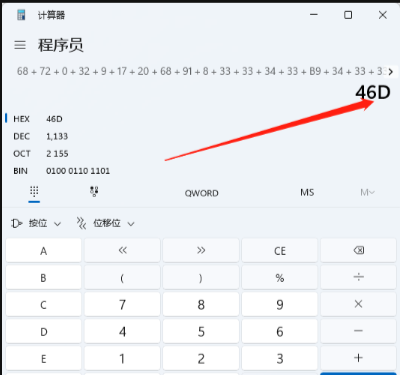Click the calculator app icon in title bar

pos(21,15)
